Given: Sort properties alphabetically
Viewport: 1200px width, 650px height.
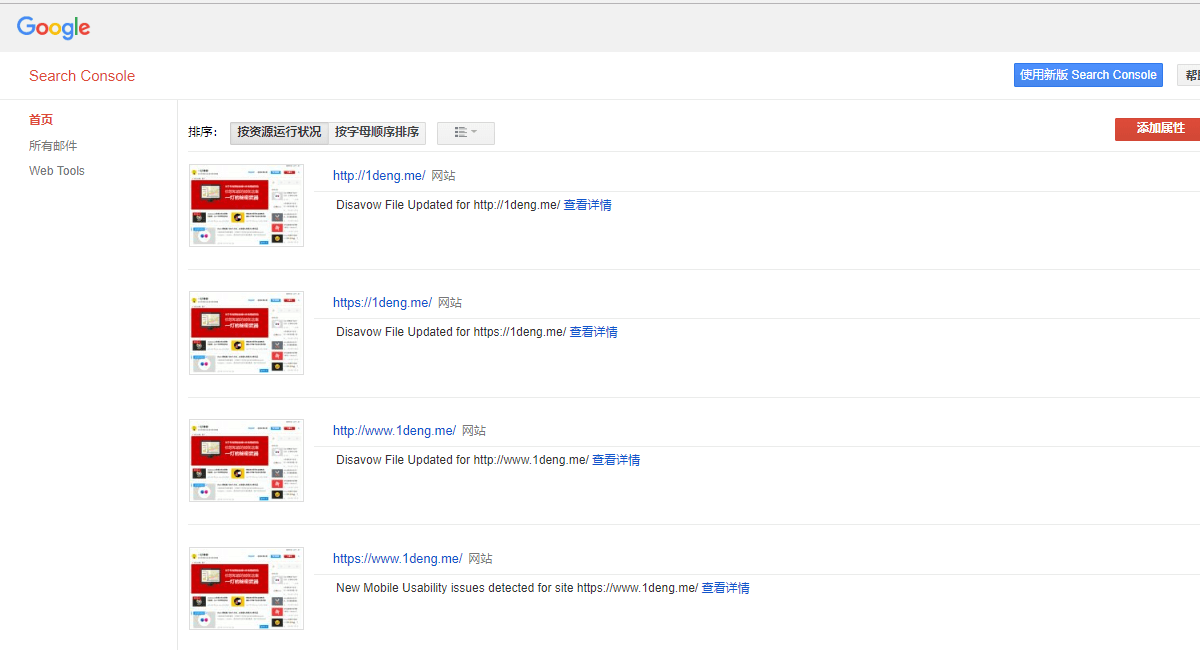Looking at the screenshot, I should 377,132.
